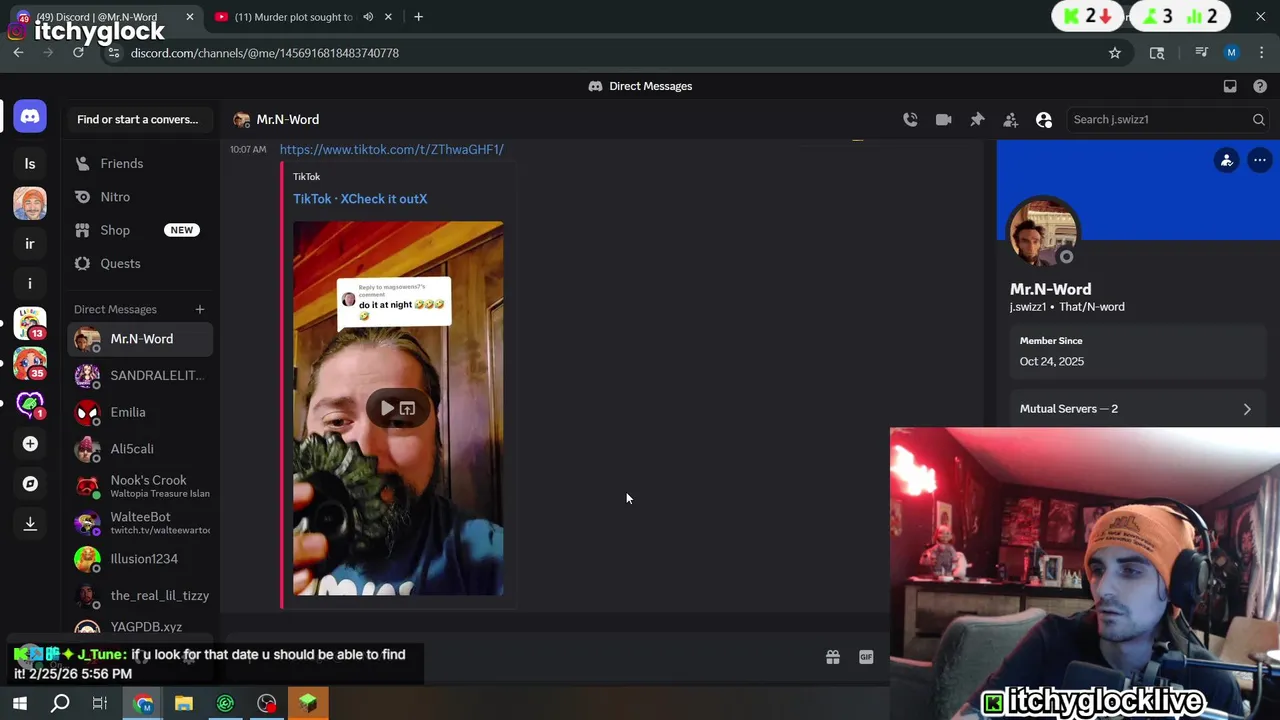Click the browser address bar URL
The height and width of the screenshot is (720, 1280).
click(265, 53)
